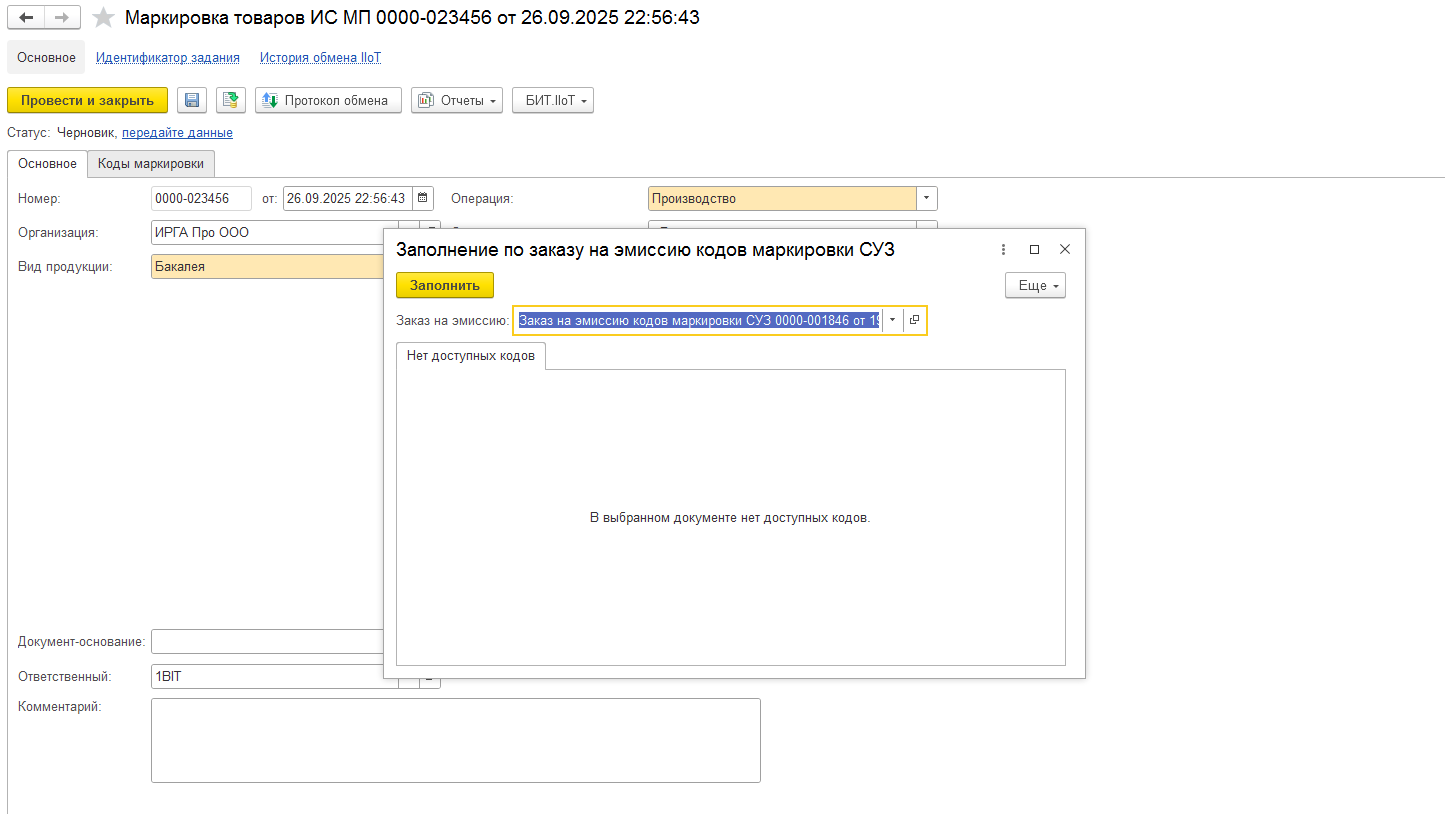Screen dimensions: 1445x814
Task: Expand the Операция dropdown
Action: coord(926,198)
